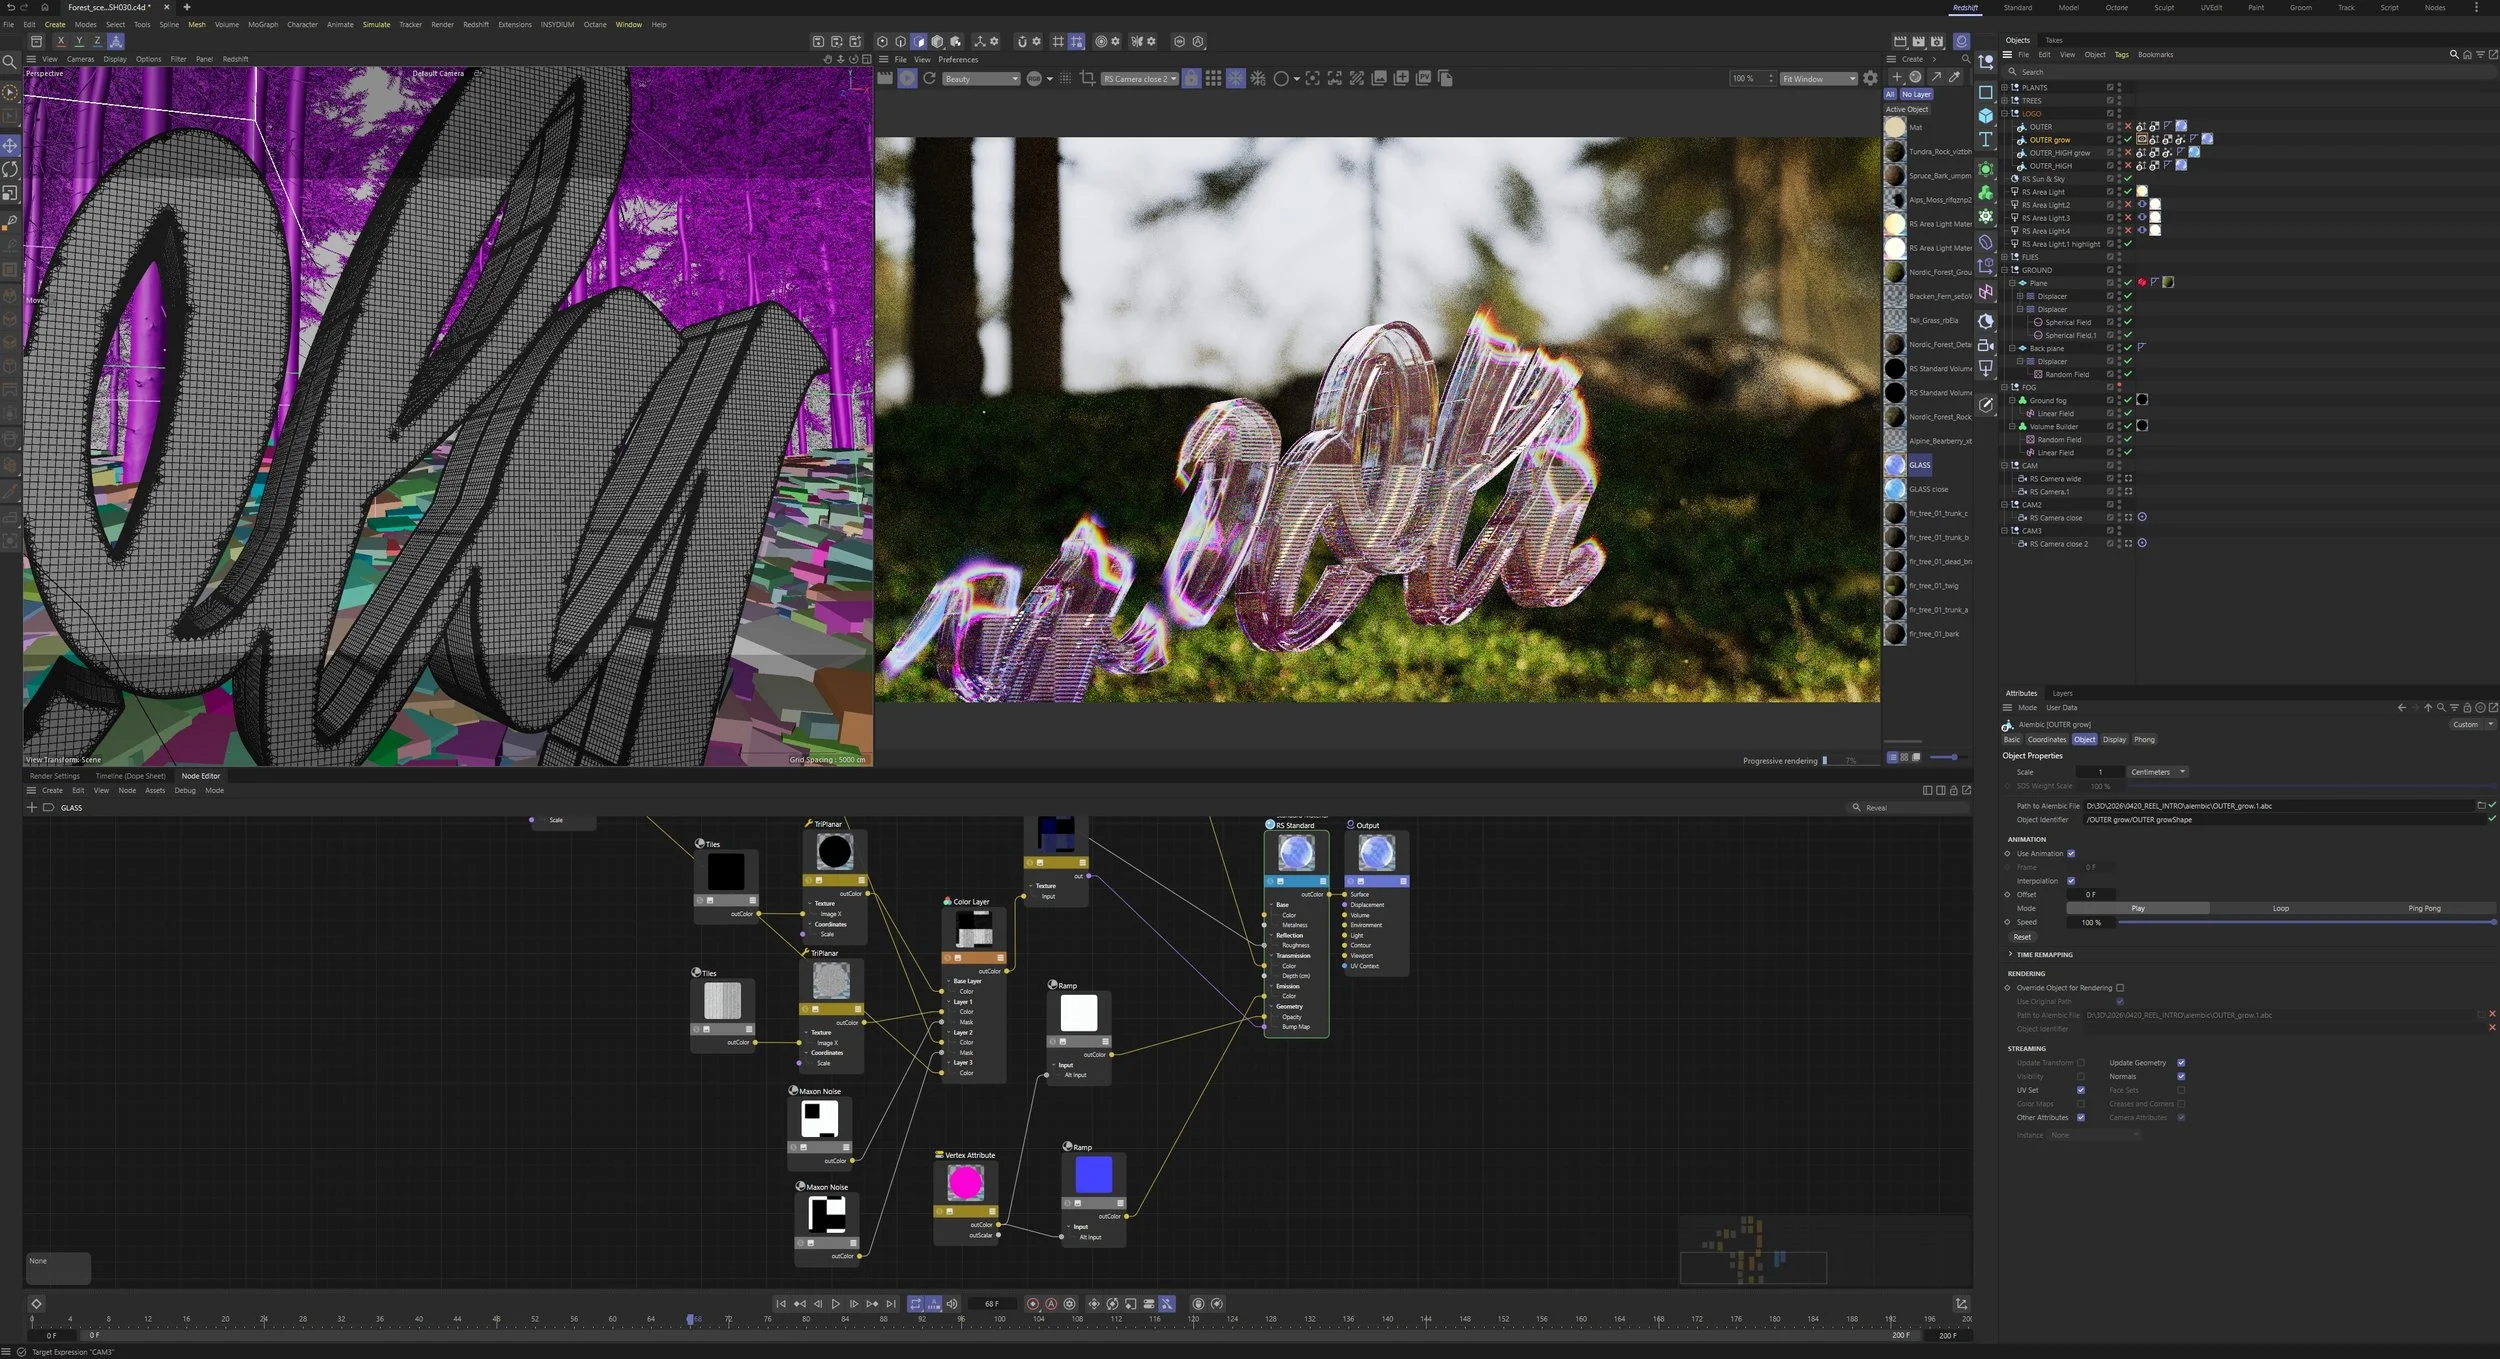This screenshot has height=1359, width=2500.
Task: Toggle the Interpolation checkbox
Action: coord(2071,881)
